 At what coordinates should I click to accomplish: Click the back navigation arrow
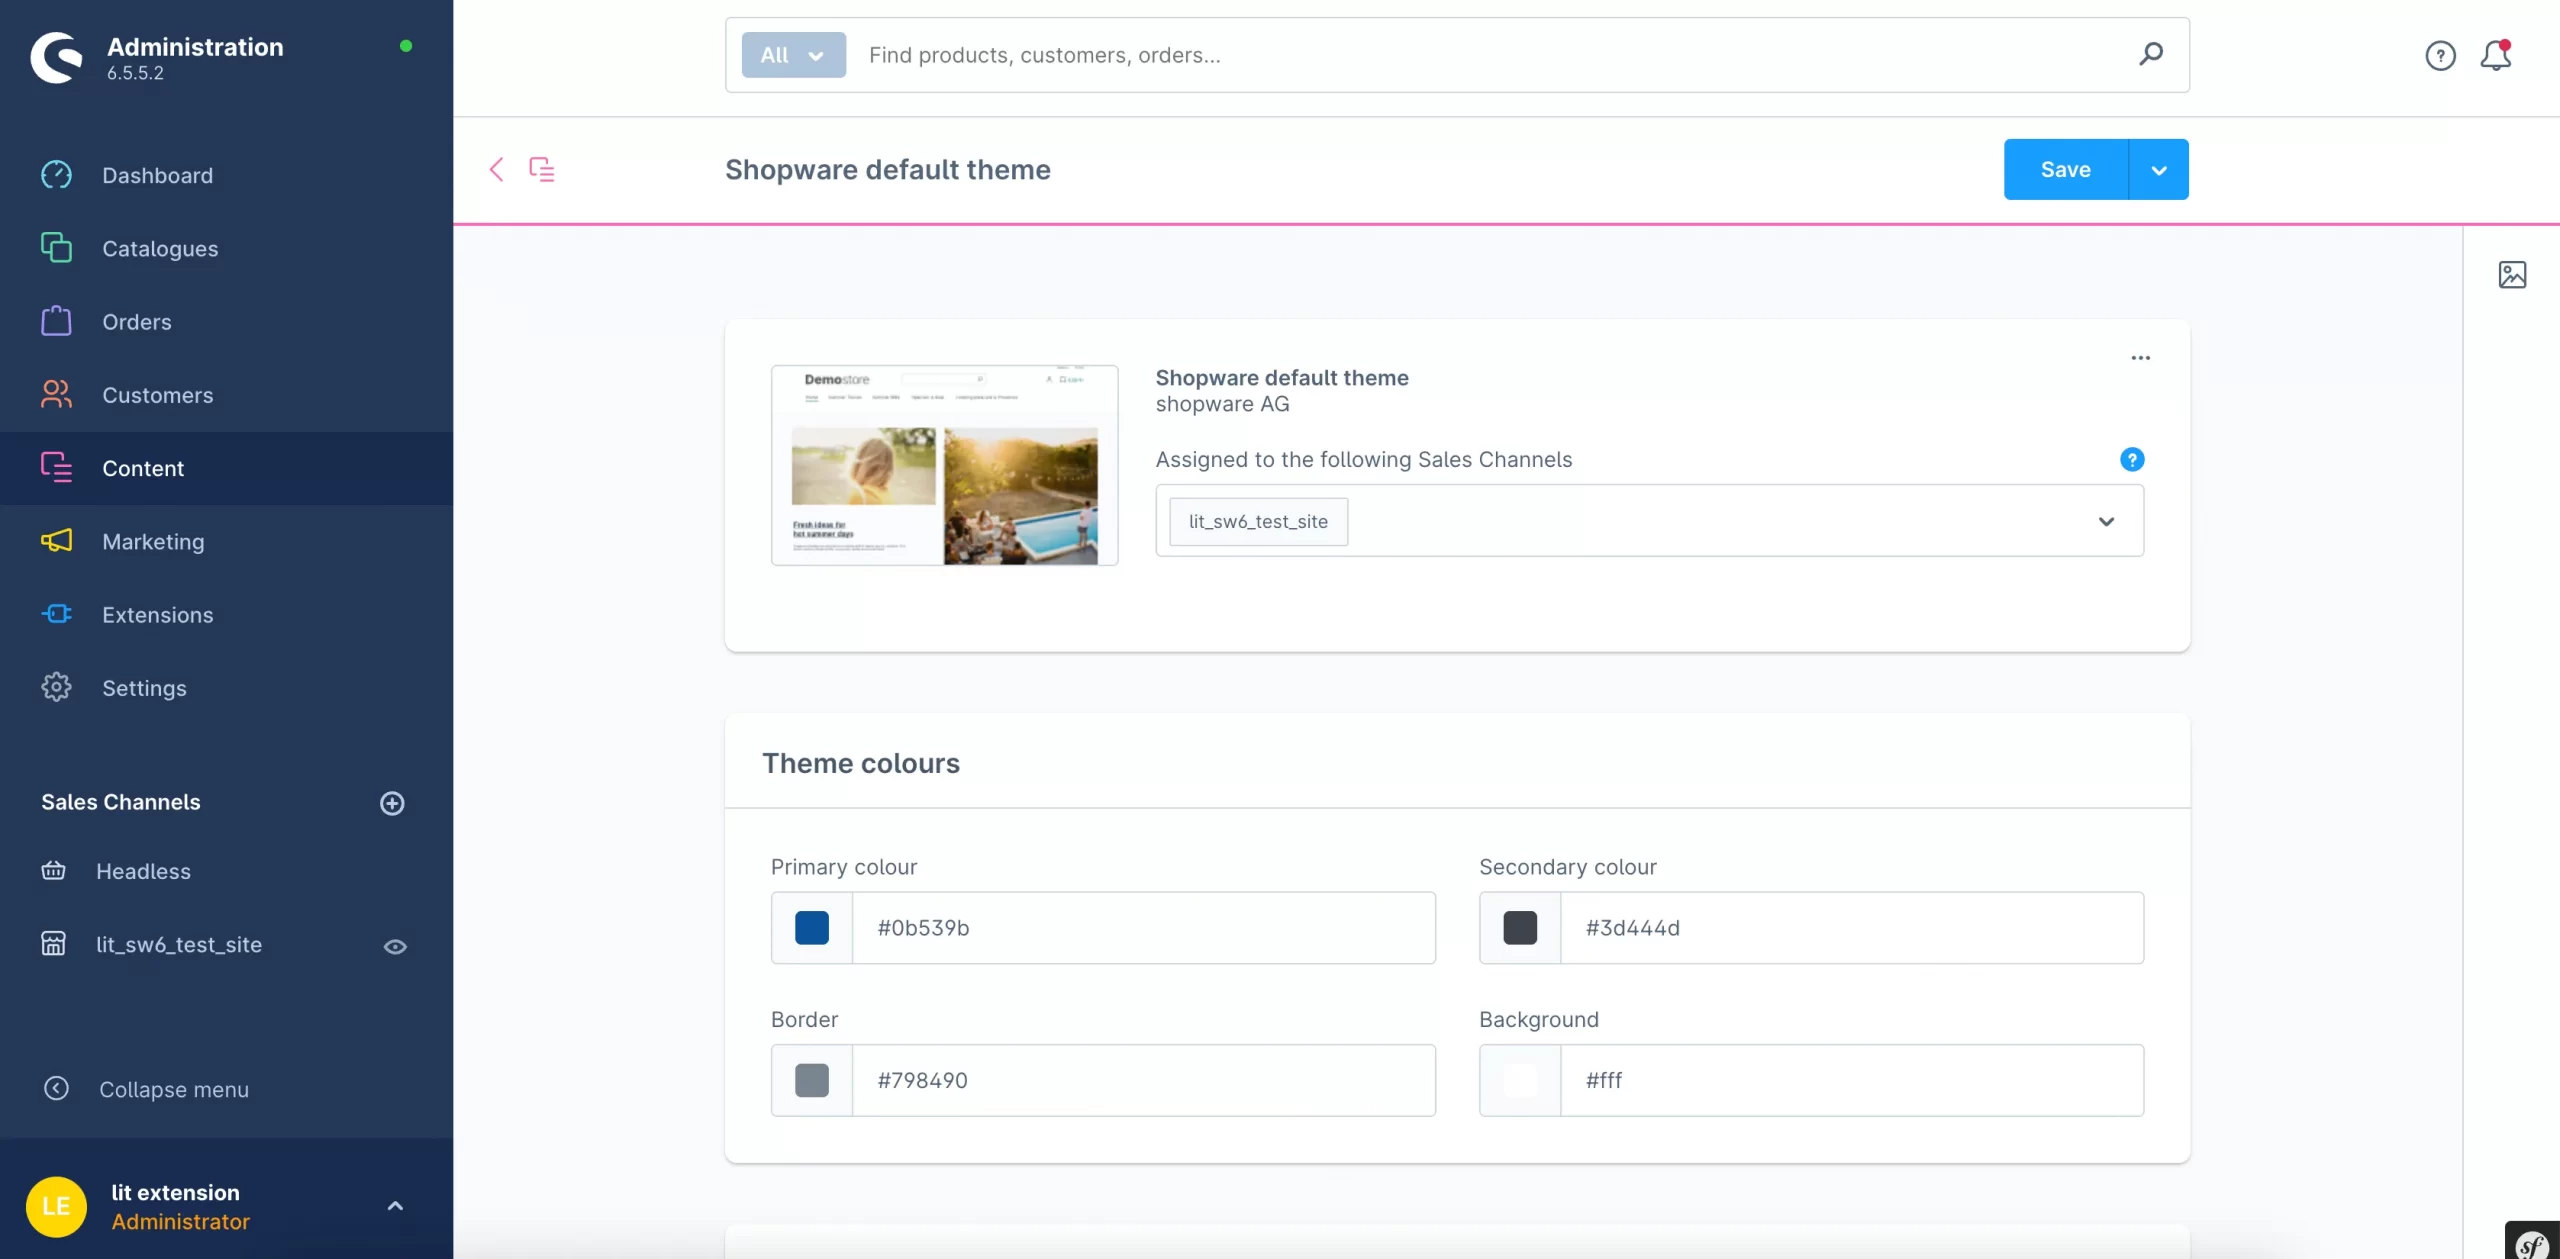click(496, 168)
